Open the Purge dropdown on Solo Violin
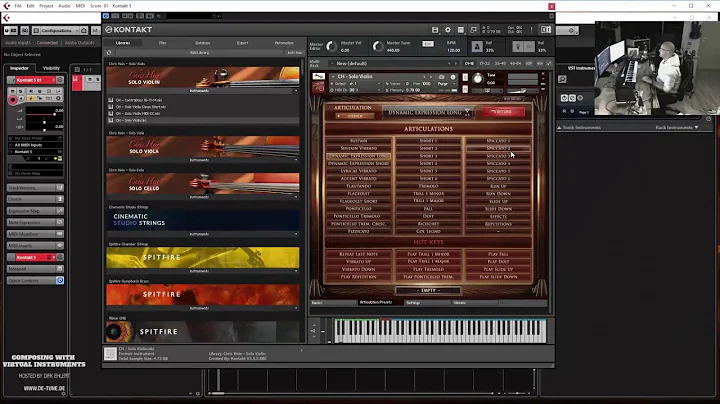The image size is (720, 404). click(444, 84)
